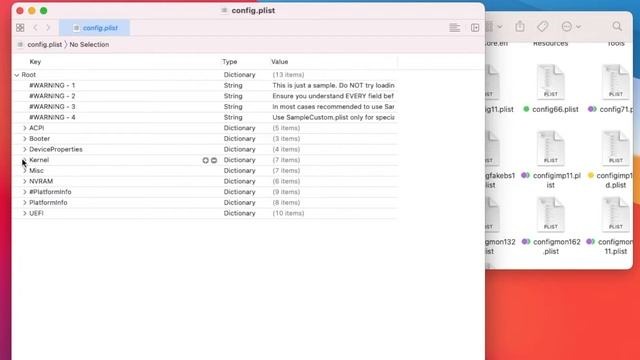Click the Share icon in the Finder window
Viewport: 640px width, 360px height.
(x=520, y=27)
